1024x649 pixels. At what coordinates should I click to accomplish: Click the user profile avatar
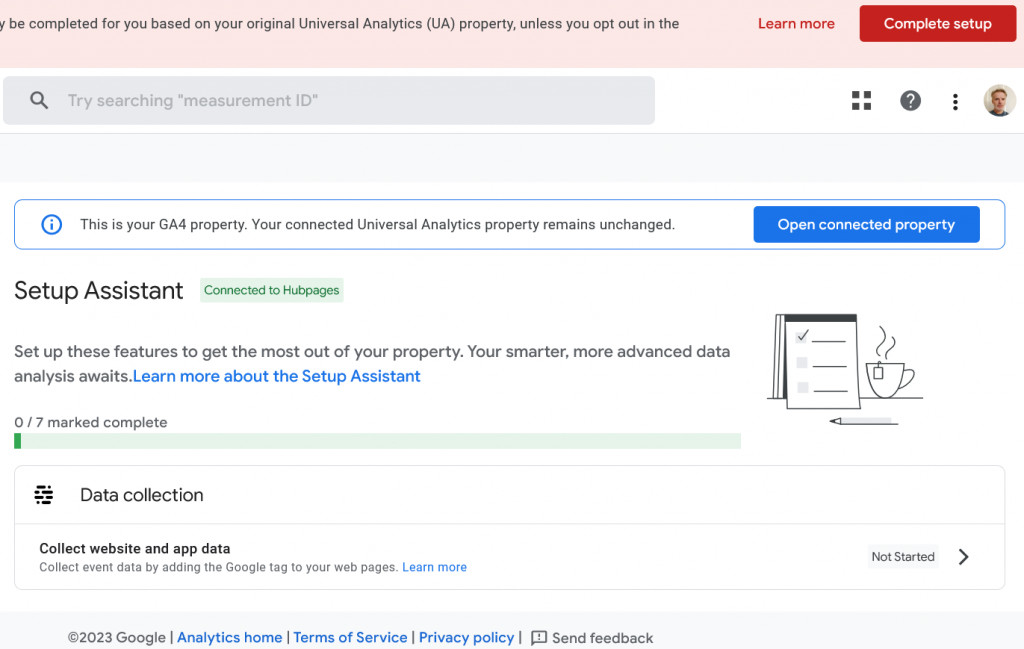(x=999, y=101)
